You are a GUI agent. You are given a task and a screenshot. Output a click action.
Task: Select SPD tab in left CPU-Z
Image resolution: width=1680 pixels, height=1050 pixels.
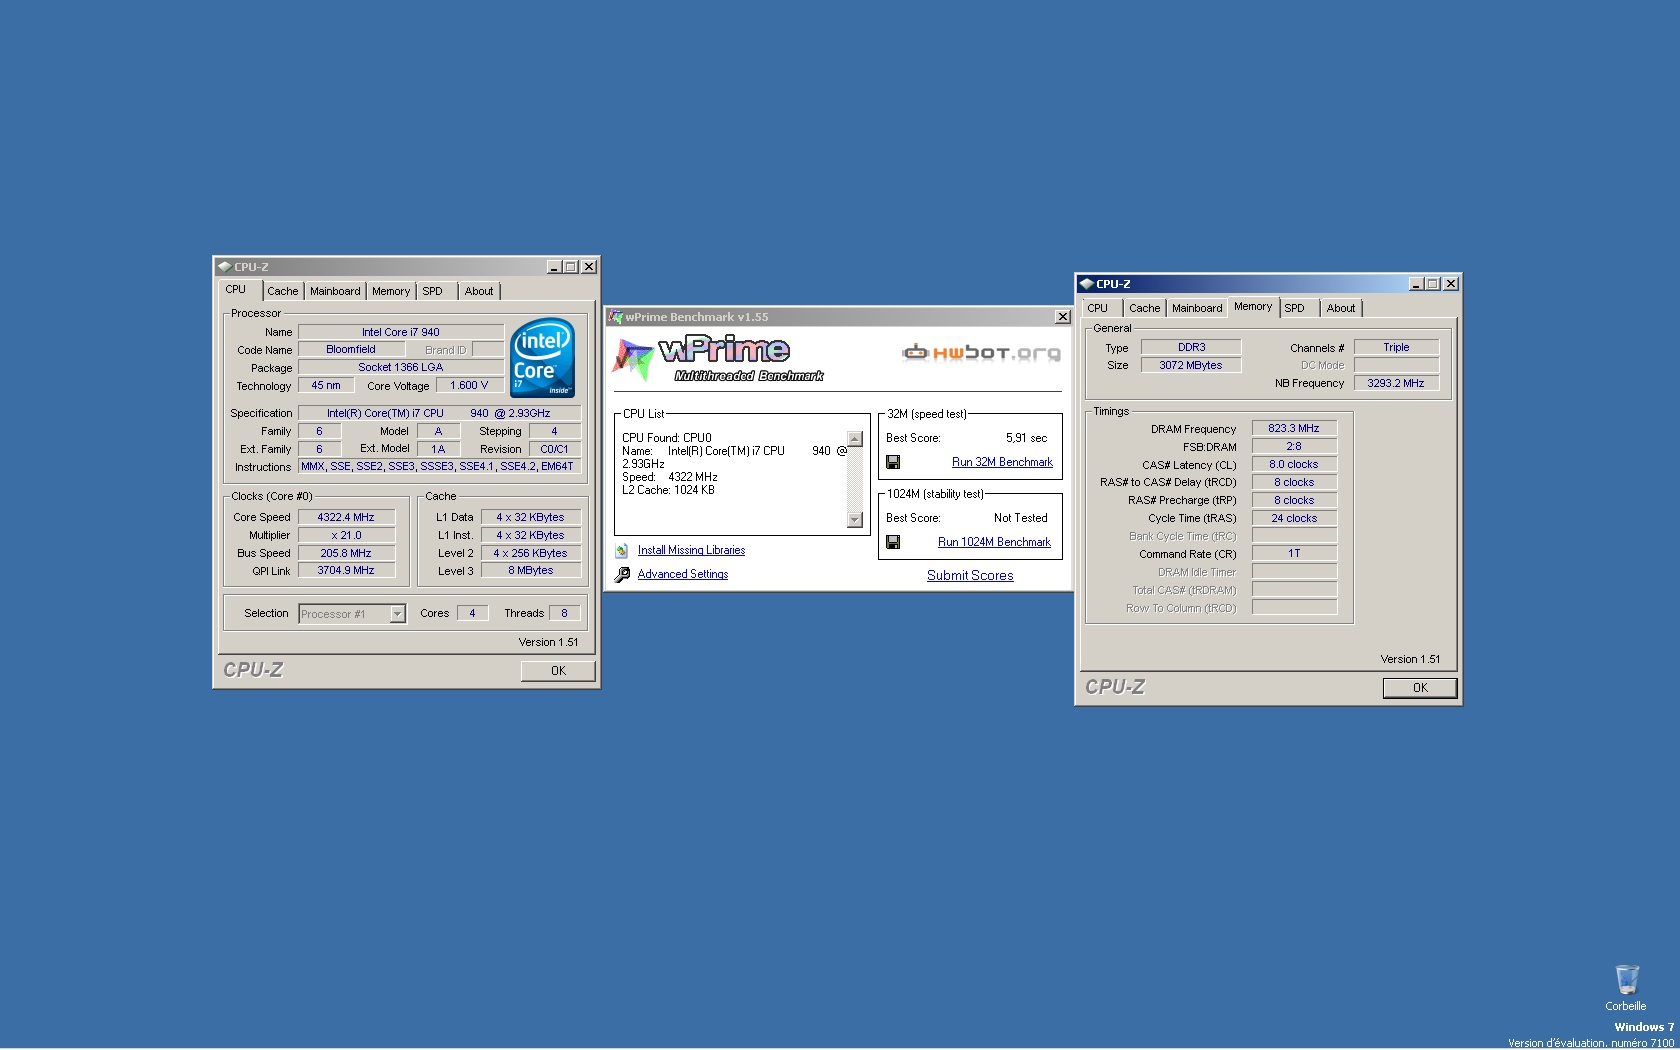pos(432,291)
